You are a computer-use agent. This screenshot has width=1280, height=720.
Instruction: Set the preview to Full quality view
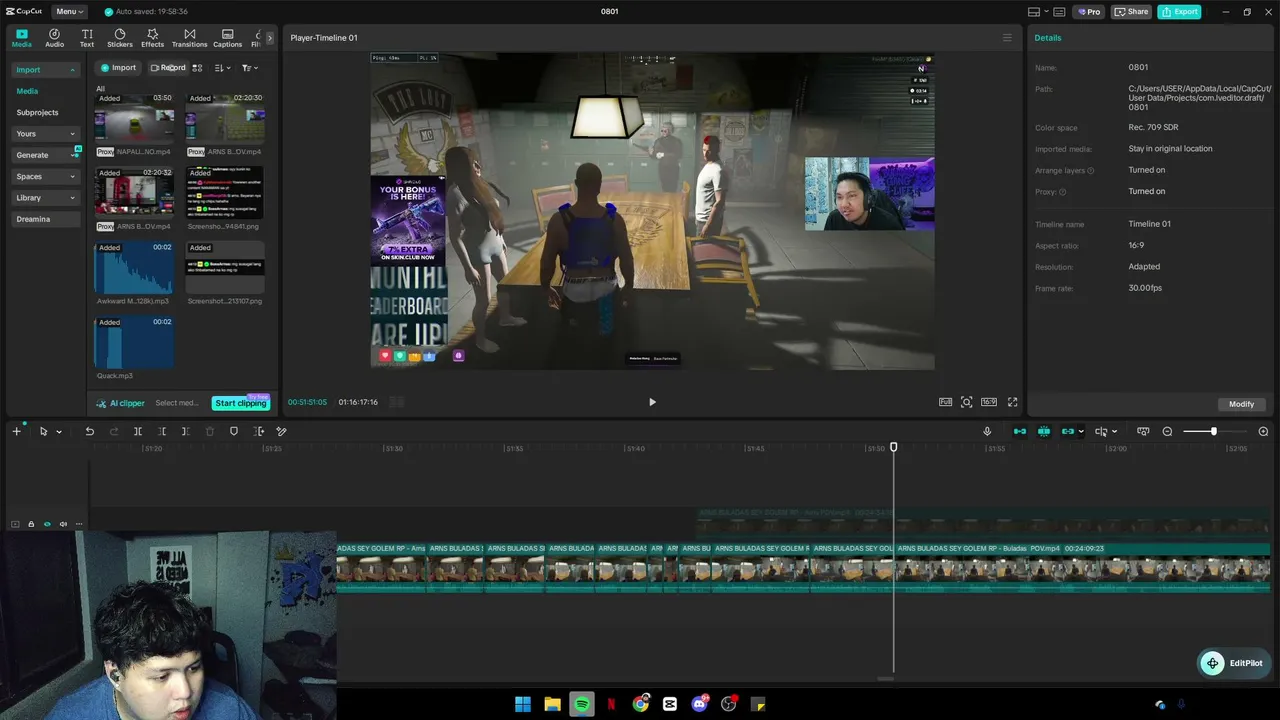pos(945,402)
